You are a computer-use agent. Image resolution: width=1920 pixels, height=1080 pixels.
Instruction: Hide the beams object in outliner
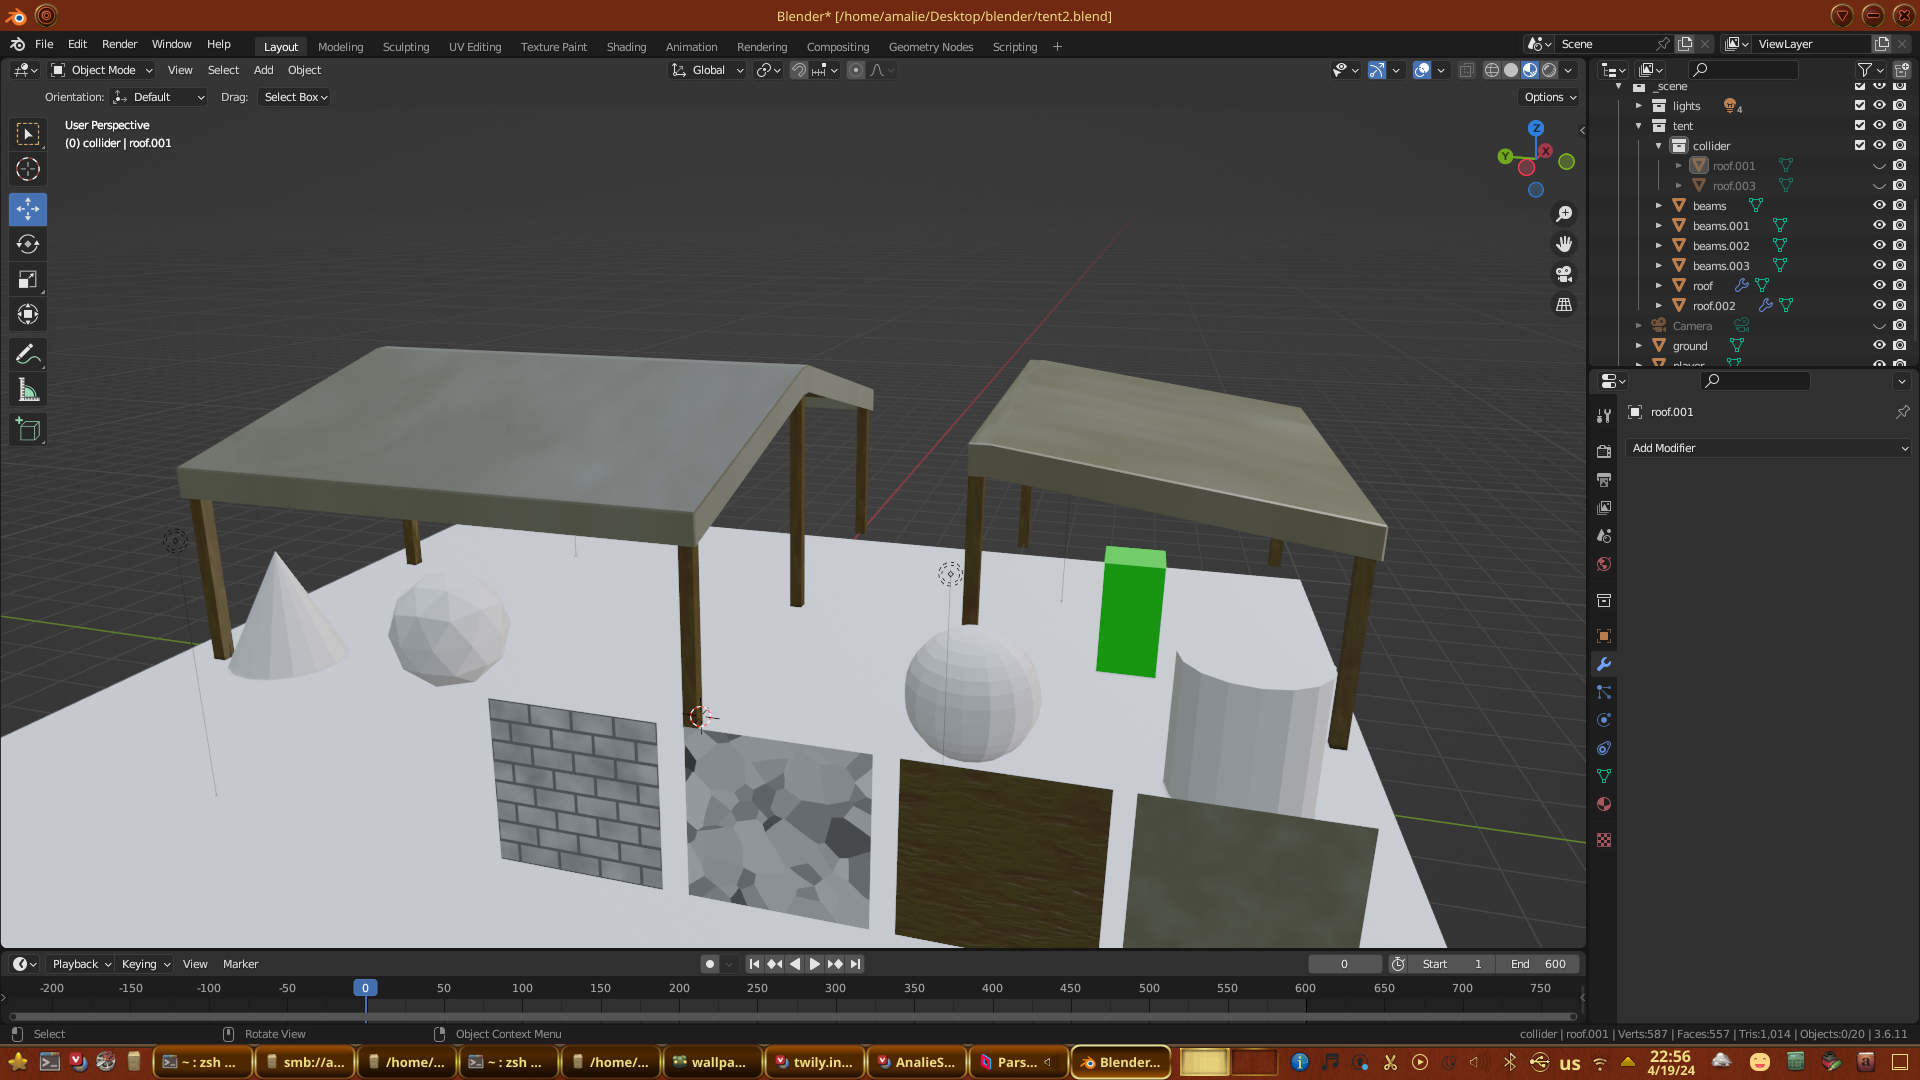point(1879,206)
